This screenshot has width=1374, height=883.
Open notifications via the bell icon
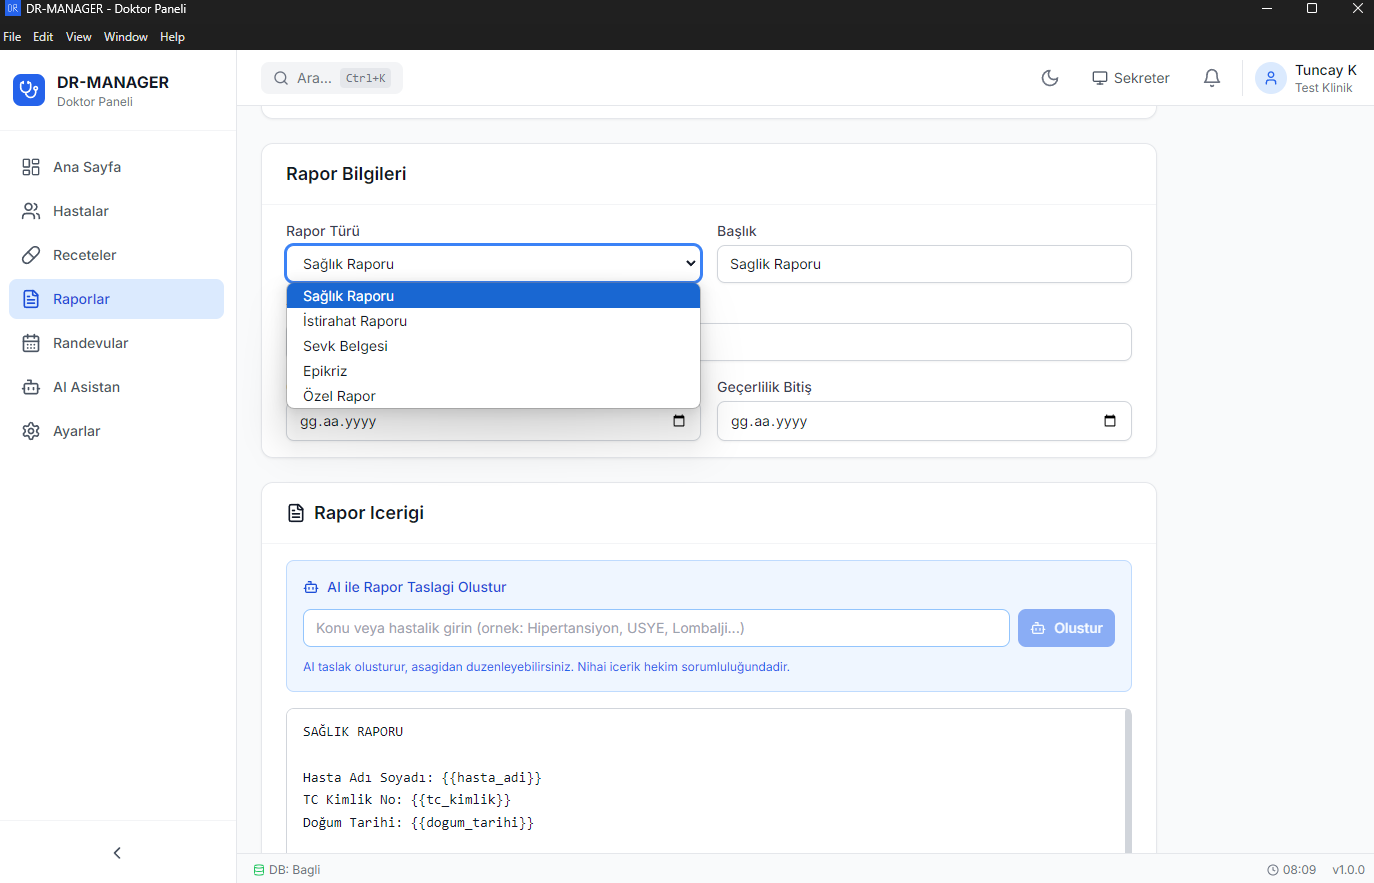click(x=1211, y=78)
